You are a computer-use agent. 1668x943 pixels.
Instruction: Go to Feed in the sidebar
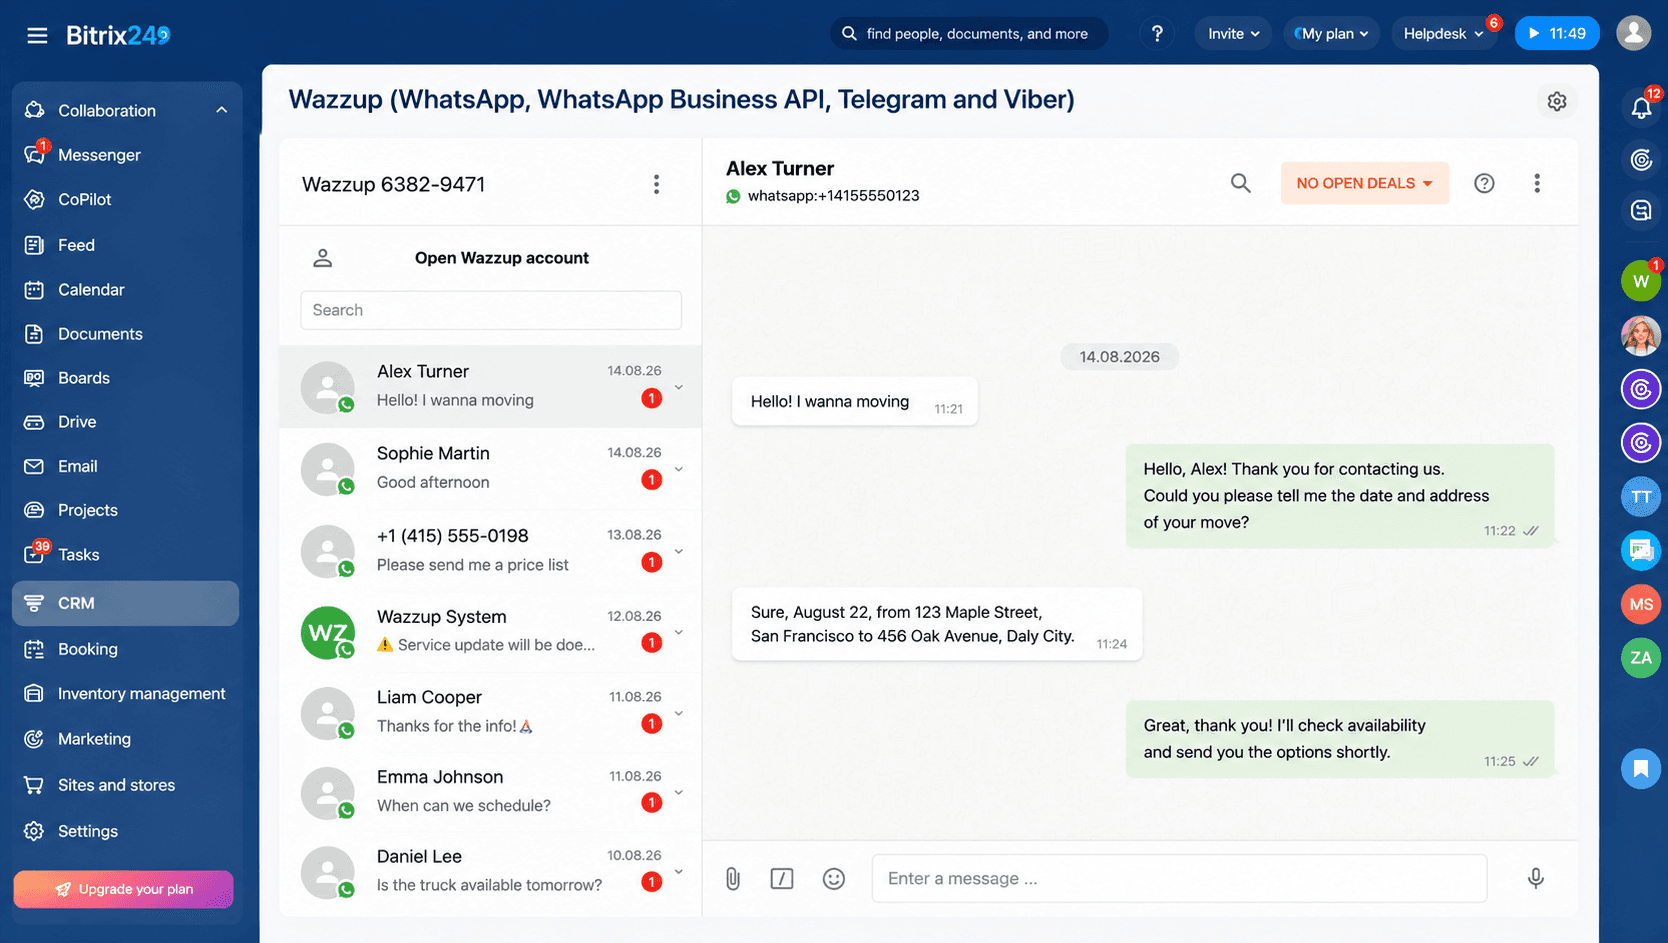126,245
